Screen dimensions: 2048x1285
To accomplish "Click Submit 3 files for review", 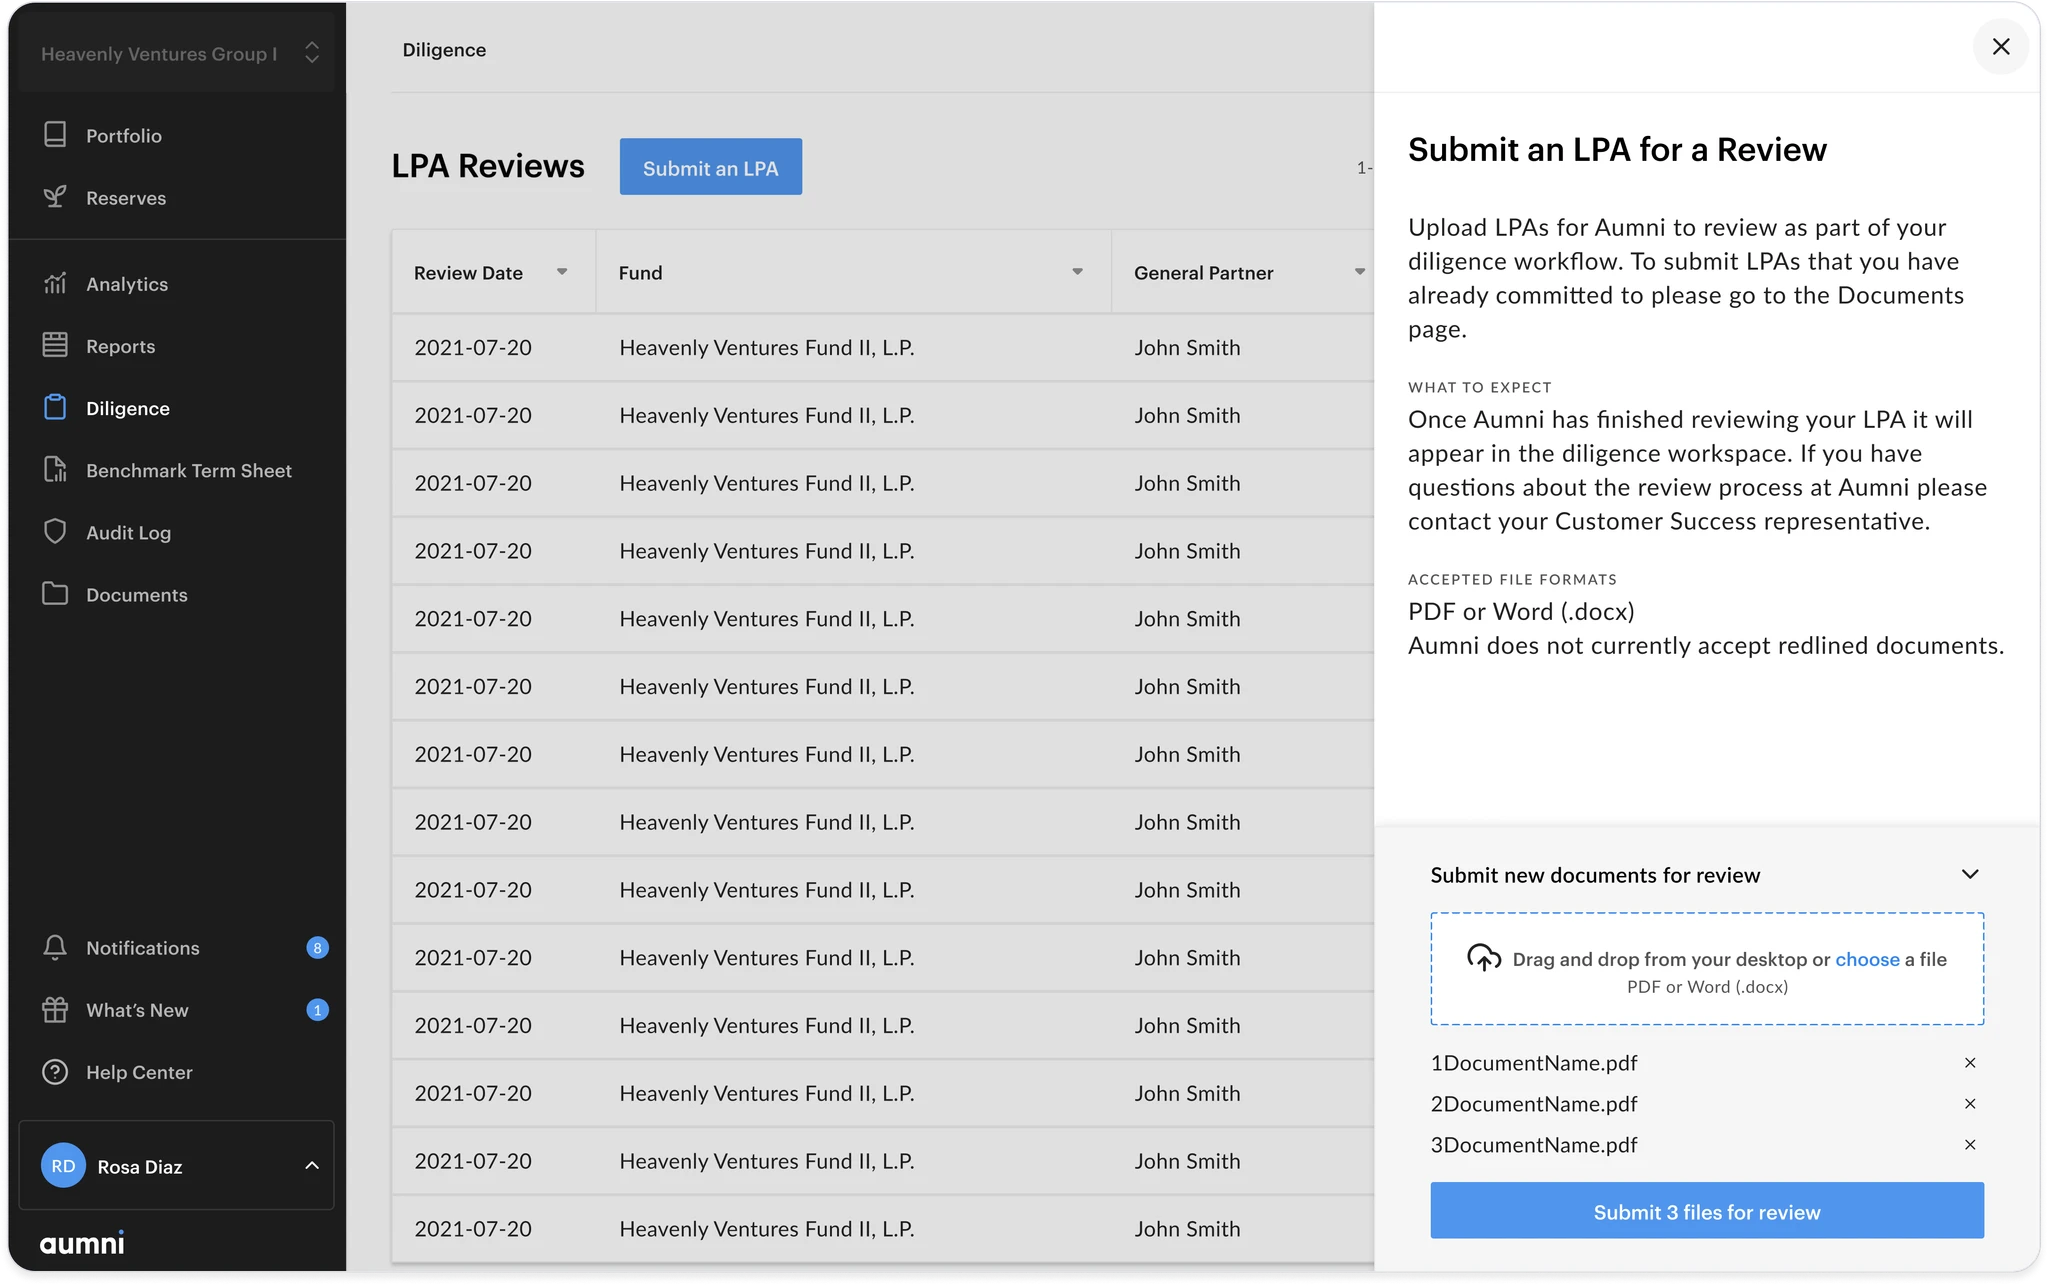I will tap(1707, 1211).
